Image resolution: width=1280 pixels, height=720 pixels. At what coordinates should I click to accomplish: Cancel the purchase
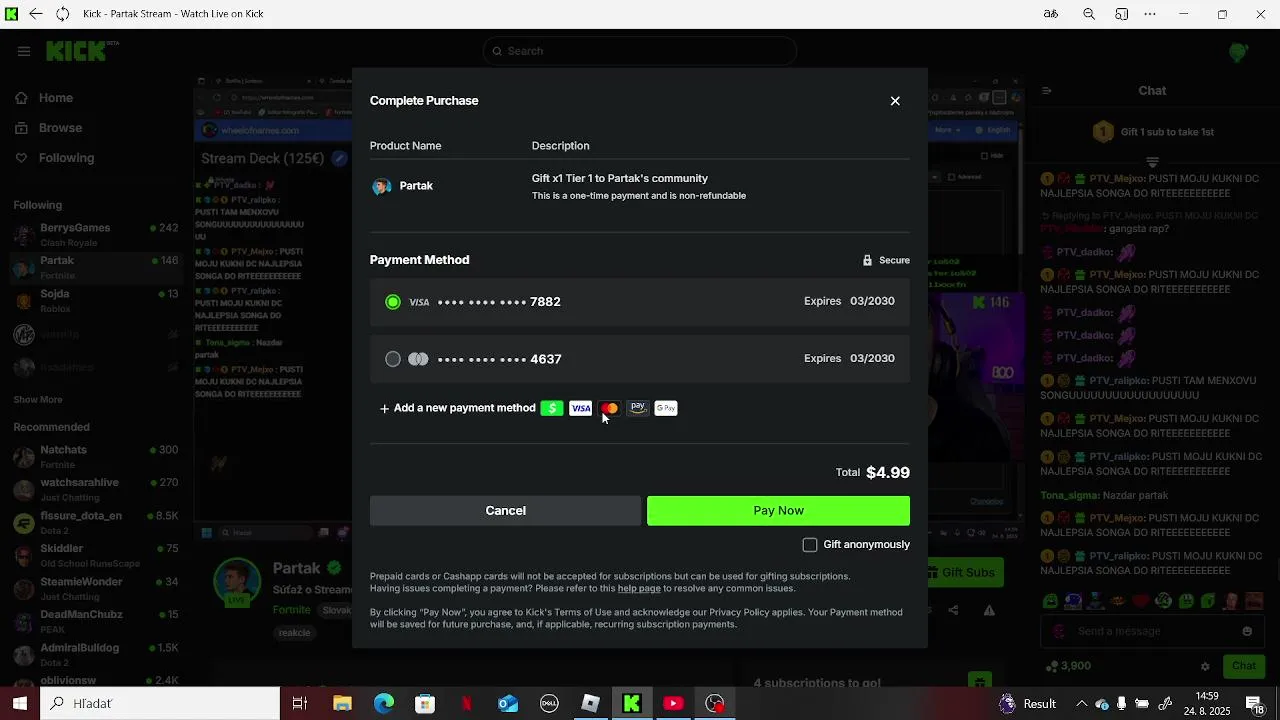505,511
